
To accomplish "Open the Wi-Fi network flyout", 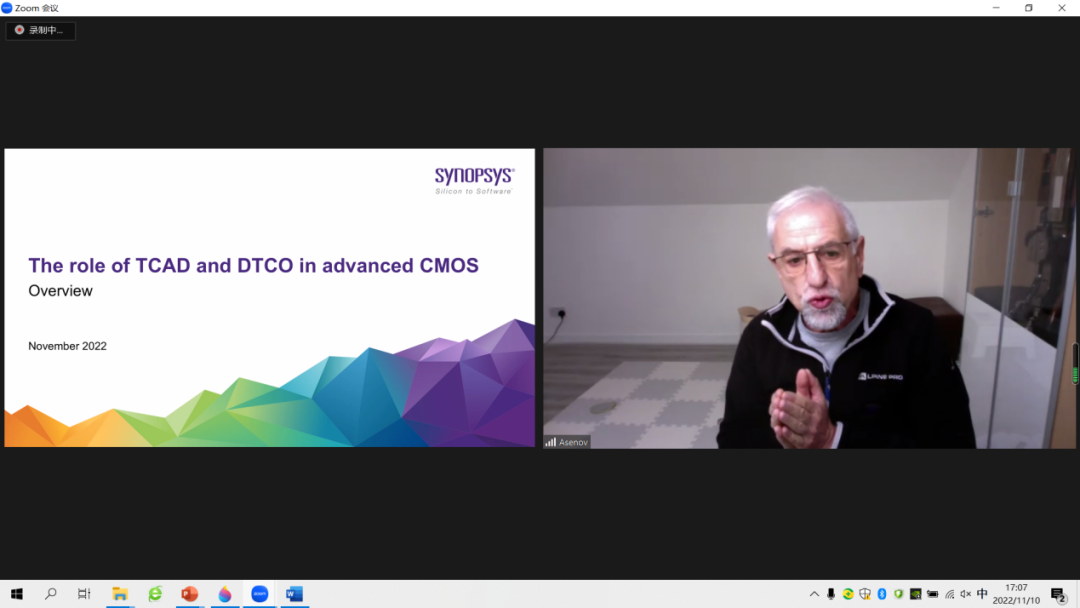I will (x=950, y=594).
